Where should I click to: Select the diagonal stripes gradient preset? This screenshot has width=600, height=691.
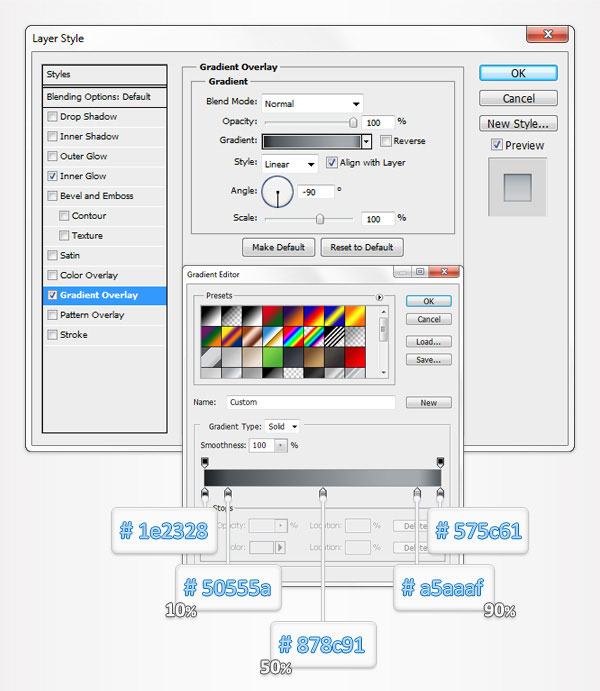tap(334, 337)
